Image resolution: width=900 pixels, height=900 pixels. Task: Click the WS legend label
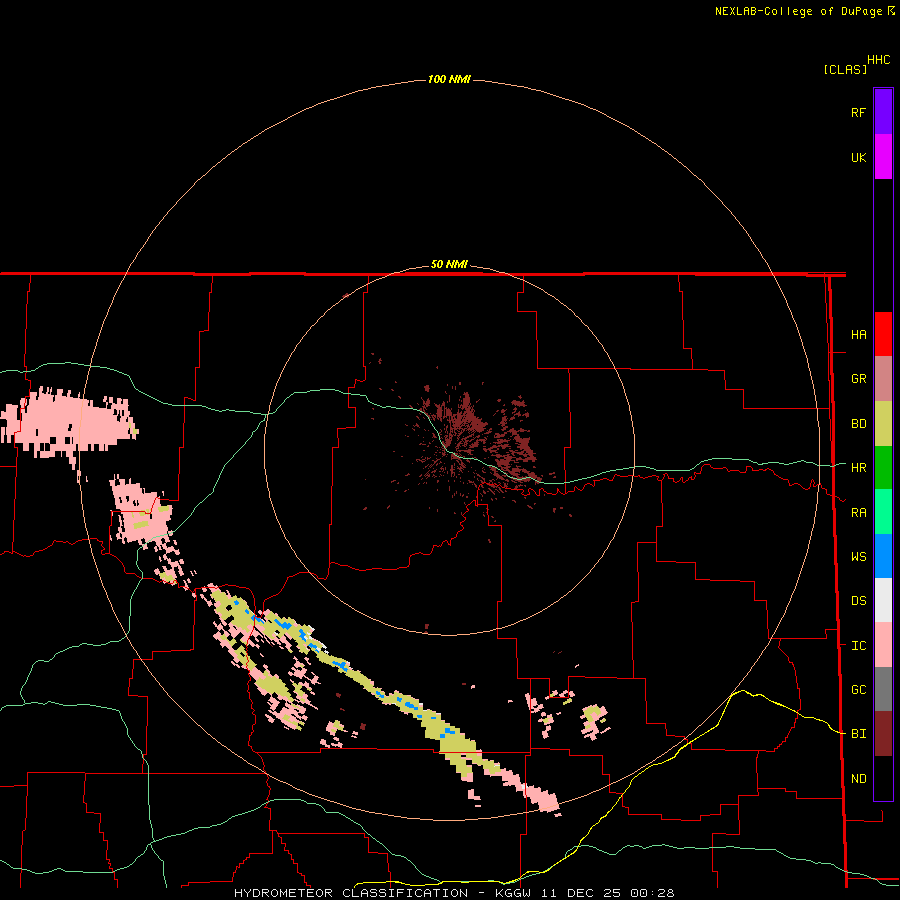click(x=858, y=556)
